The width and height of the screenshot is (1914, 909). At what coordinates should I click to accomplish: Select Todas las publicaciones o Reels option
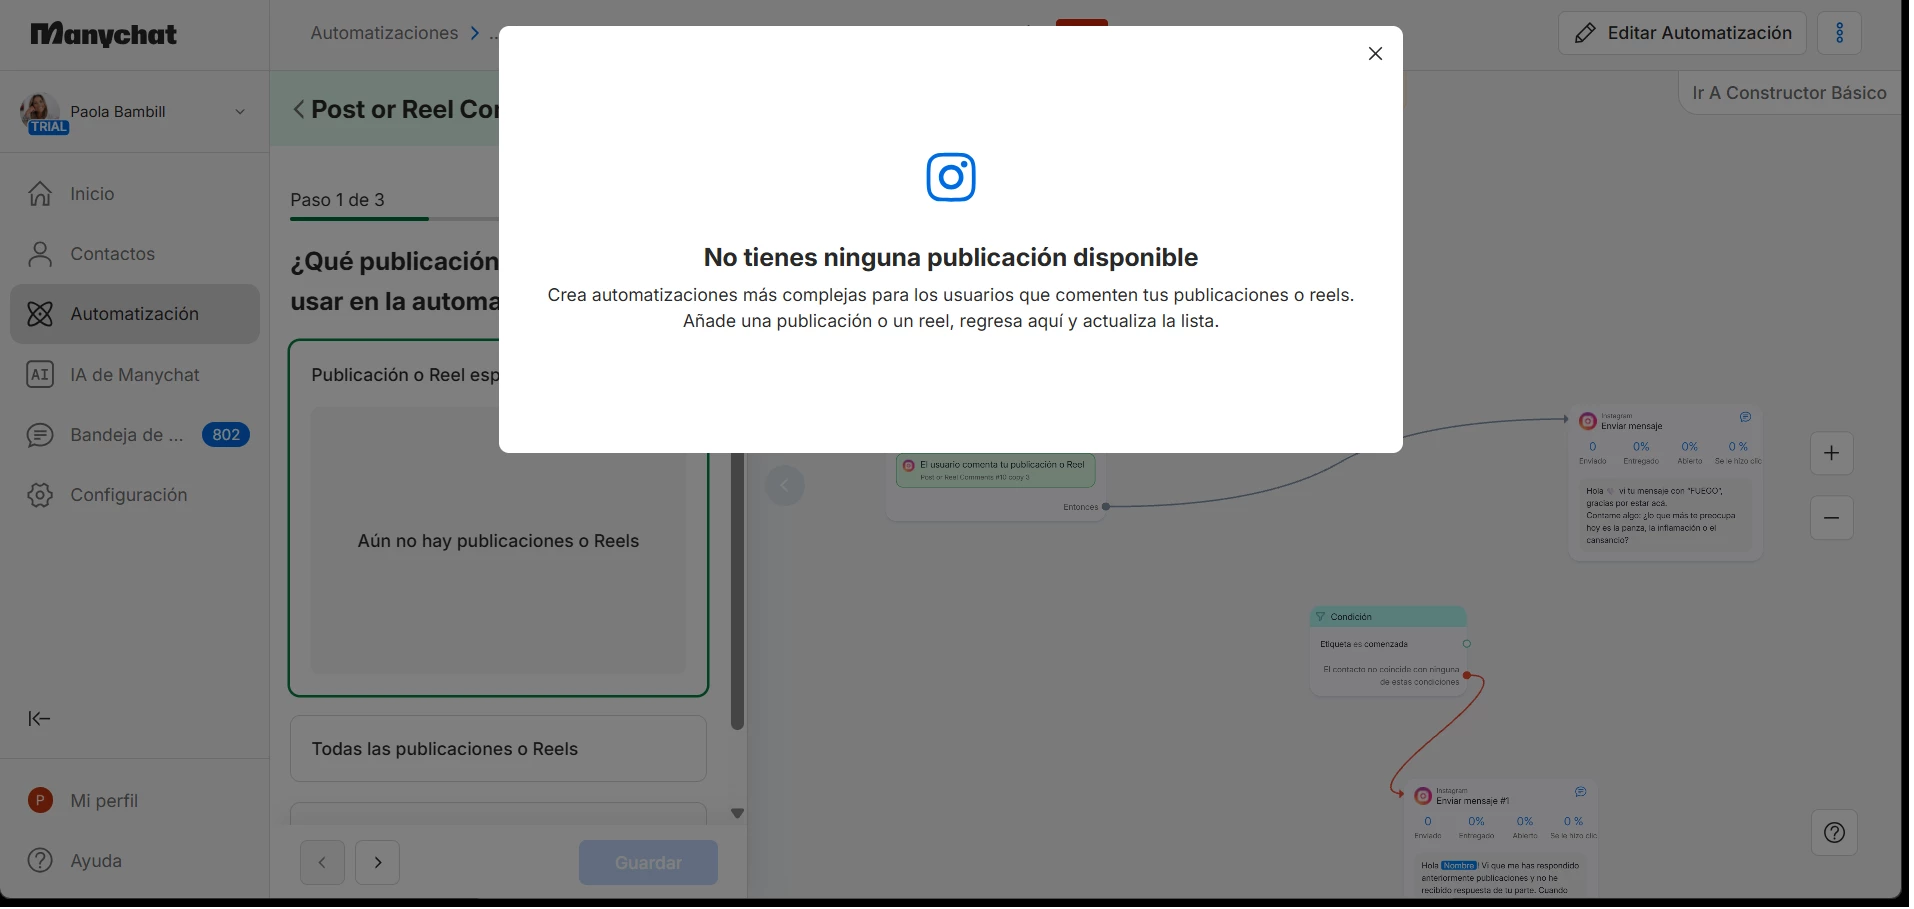pos(498,749)
